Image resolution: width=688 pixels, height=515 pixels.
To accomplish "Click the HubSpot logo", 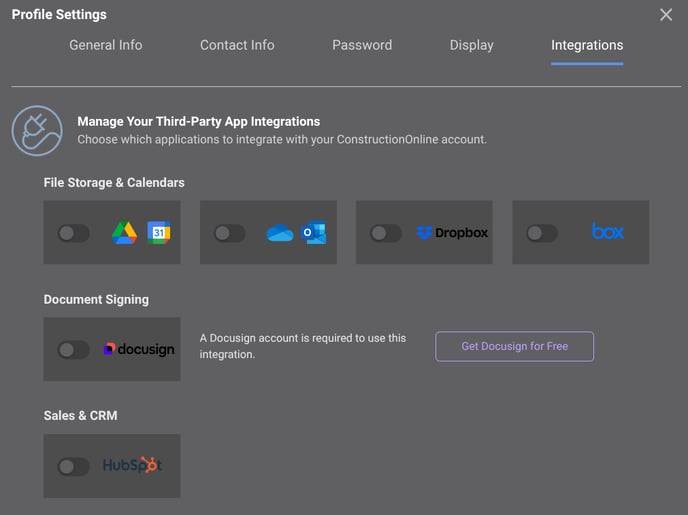I will coord(132,466).
